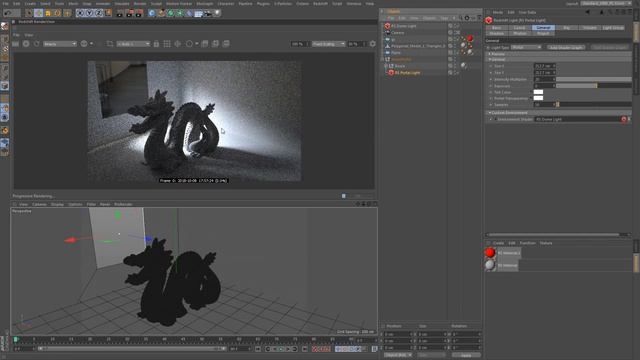Click the search icon in Objects panel

pyautogui.click(x=461, y=18)
